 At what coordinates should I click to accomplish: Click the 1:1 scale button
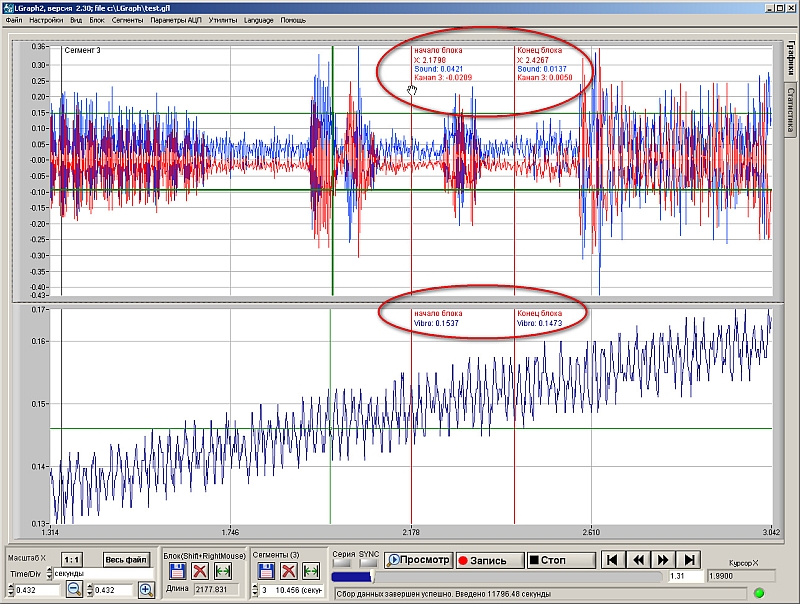click(x=72, y=560)
